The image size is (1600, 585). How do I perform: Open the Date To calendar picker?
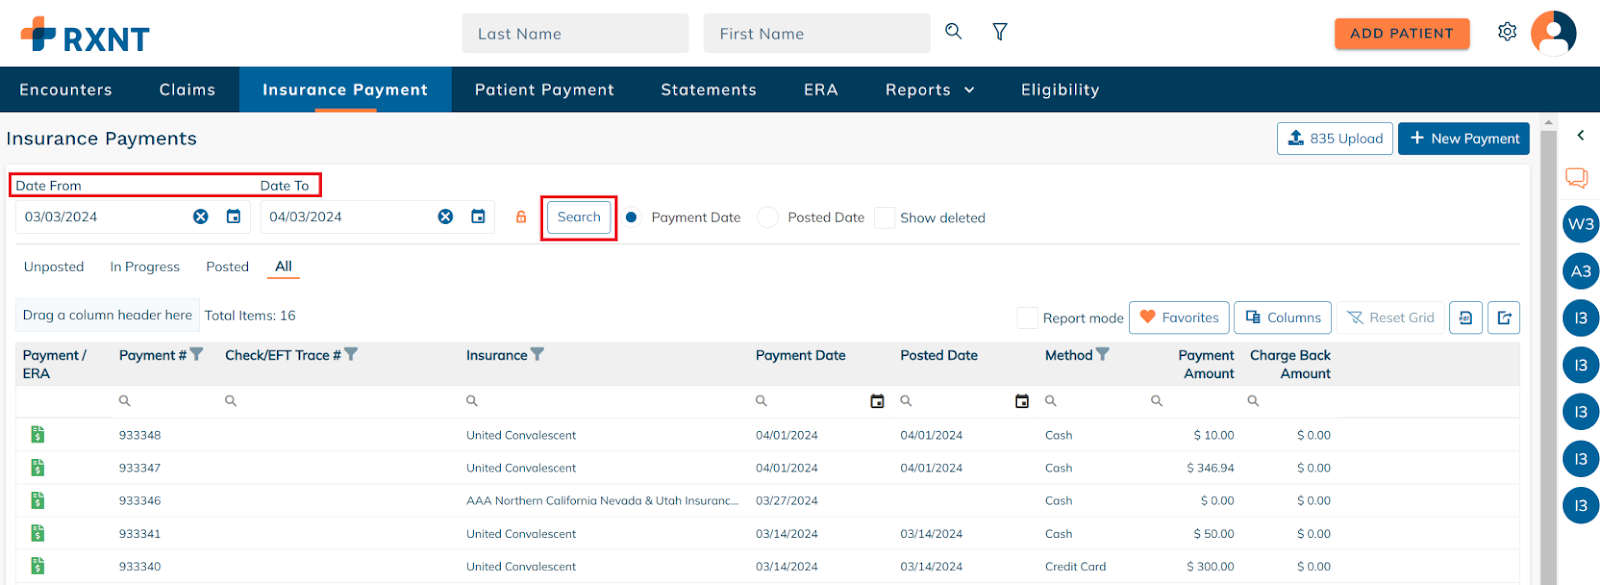coord(478,217)
